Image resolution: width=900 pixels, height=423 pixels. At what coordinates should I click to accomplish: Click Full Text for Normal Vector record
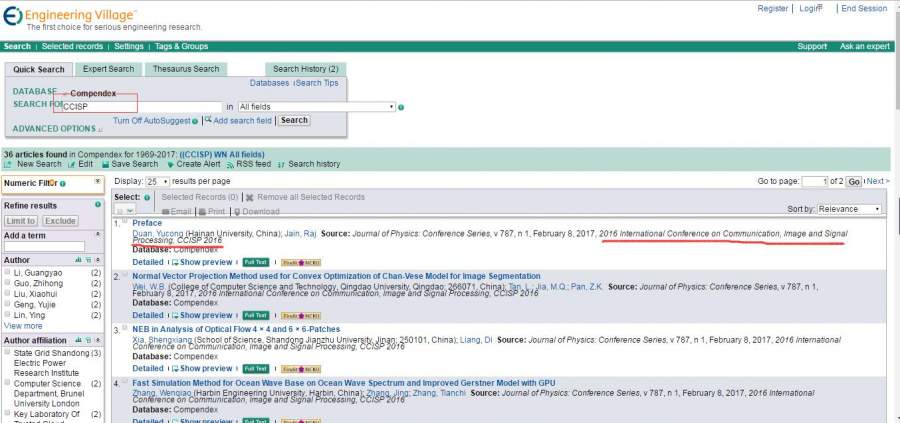[255, 316]
